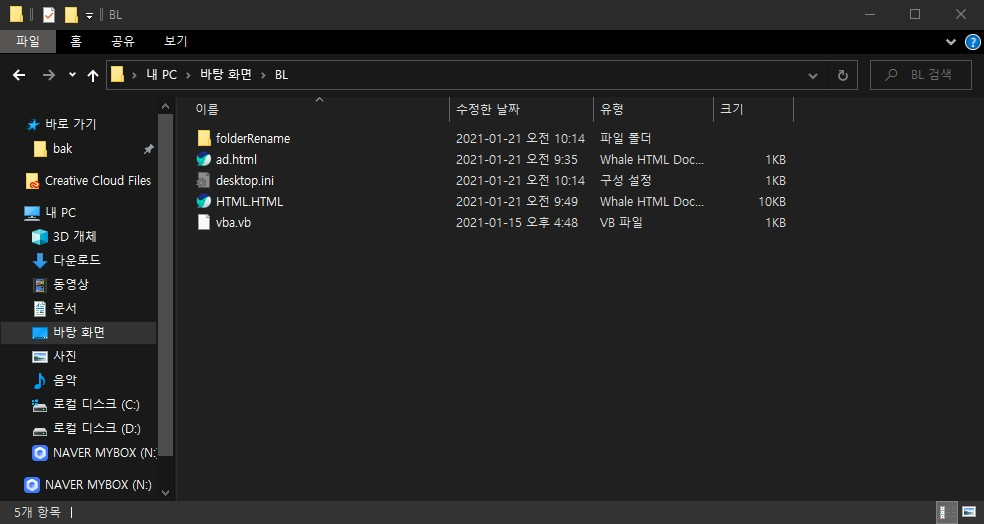Open the 보기 ribbon tab
The height and width of the screenshot is (524, 984).
(x=176, y=41)
